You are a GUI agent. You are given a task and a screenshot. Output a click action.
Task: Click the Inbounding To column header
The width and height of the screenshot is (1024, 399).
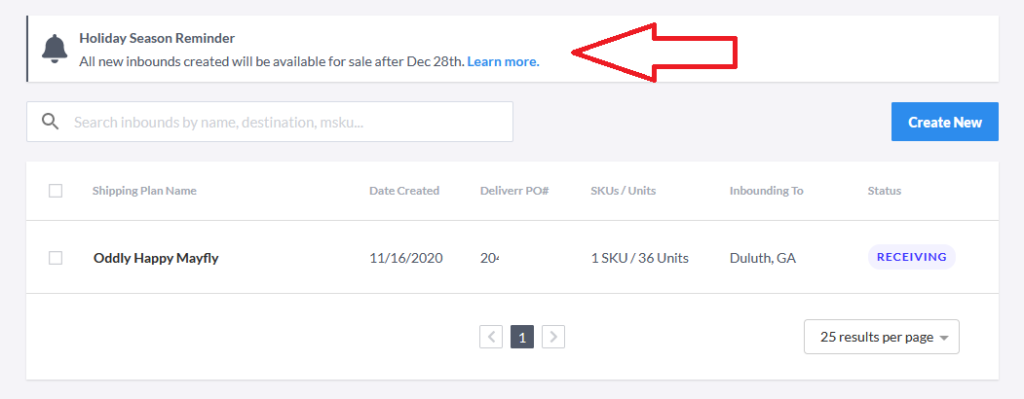point(767,191)
